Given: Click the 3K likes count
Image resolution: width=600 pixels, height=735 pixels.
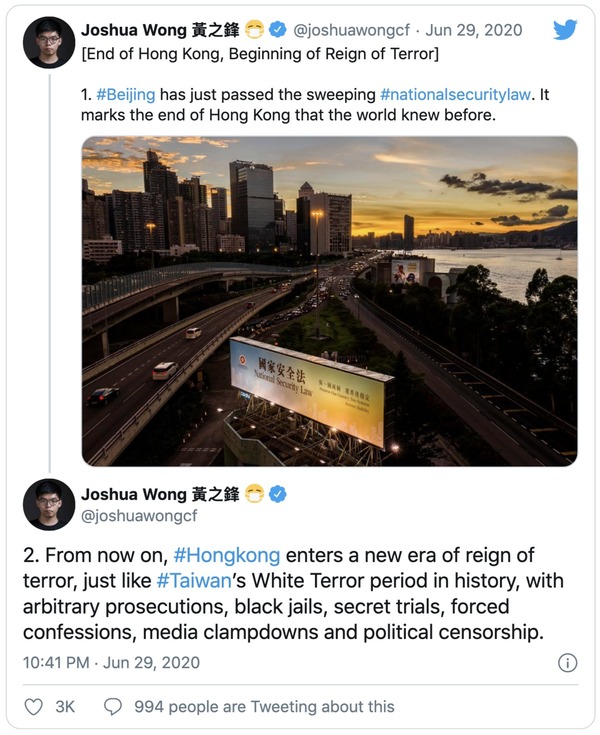Looking at the screenshot, I should (65, 706).
